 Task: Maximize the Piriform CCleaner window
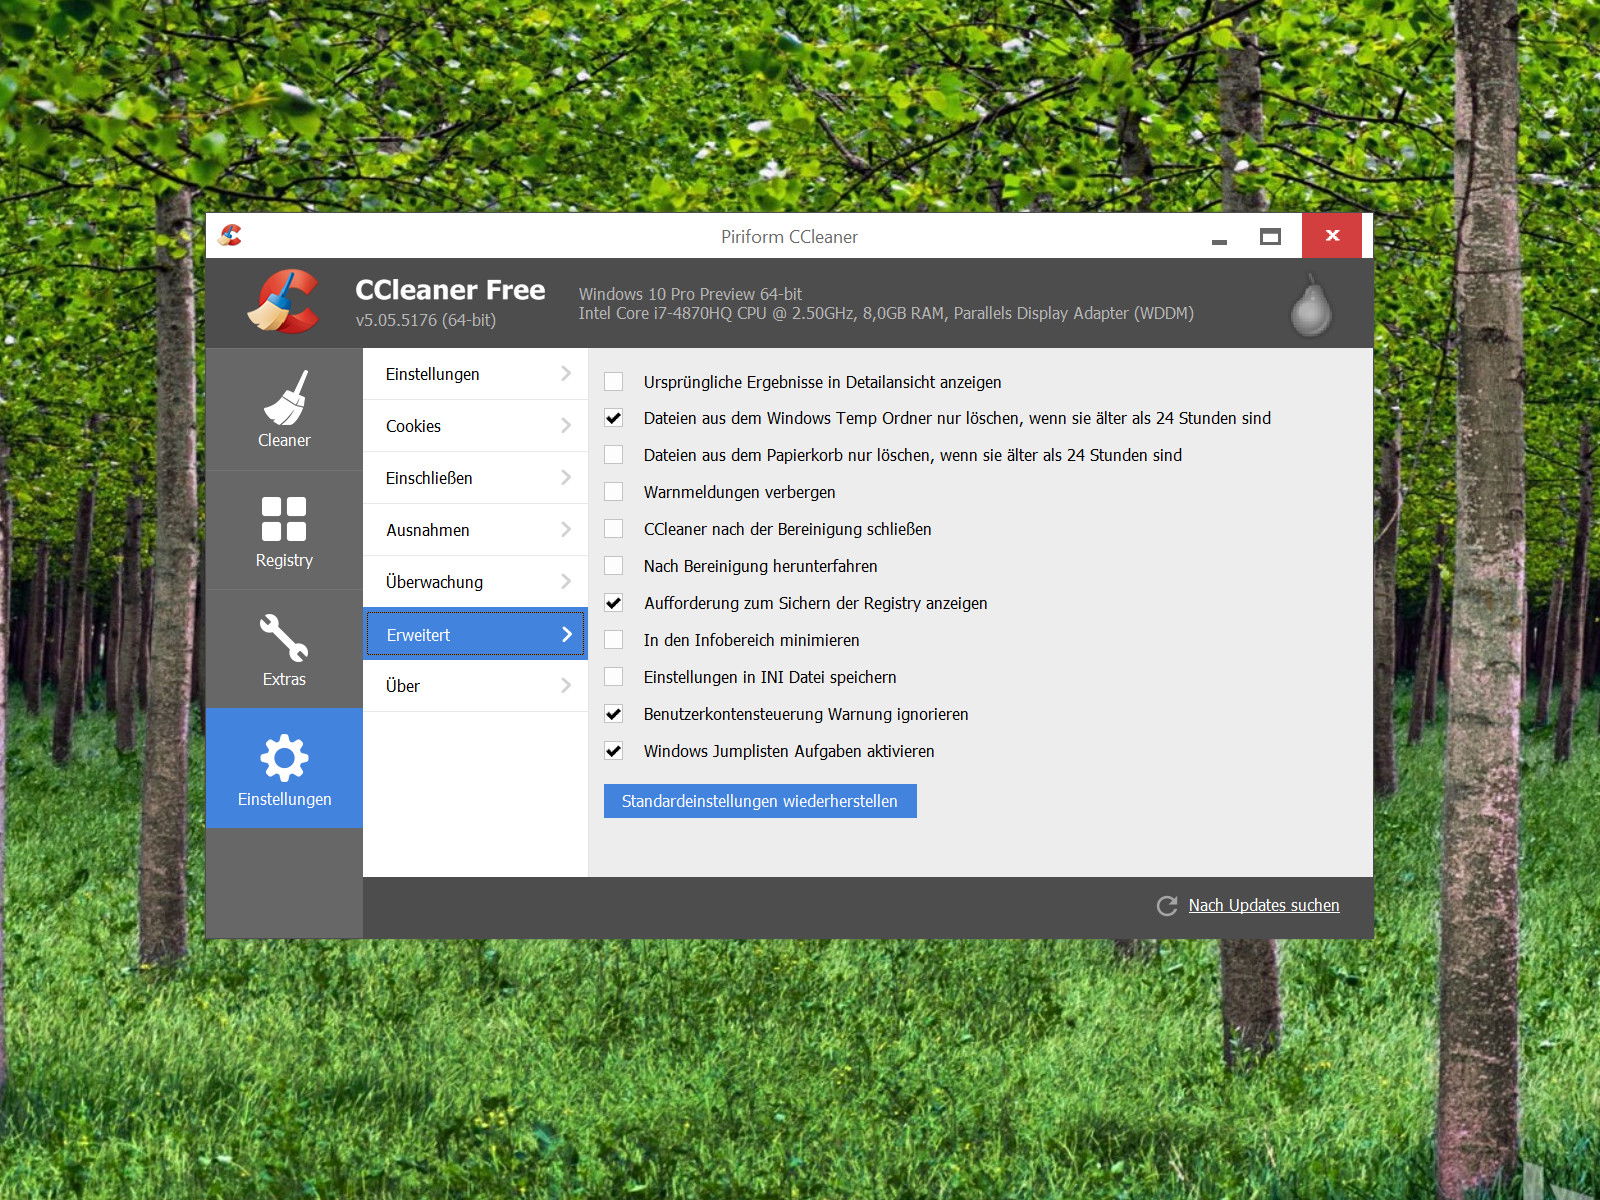[x=1270, y=237]
